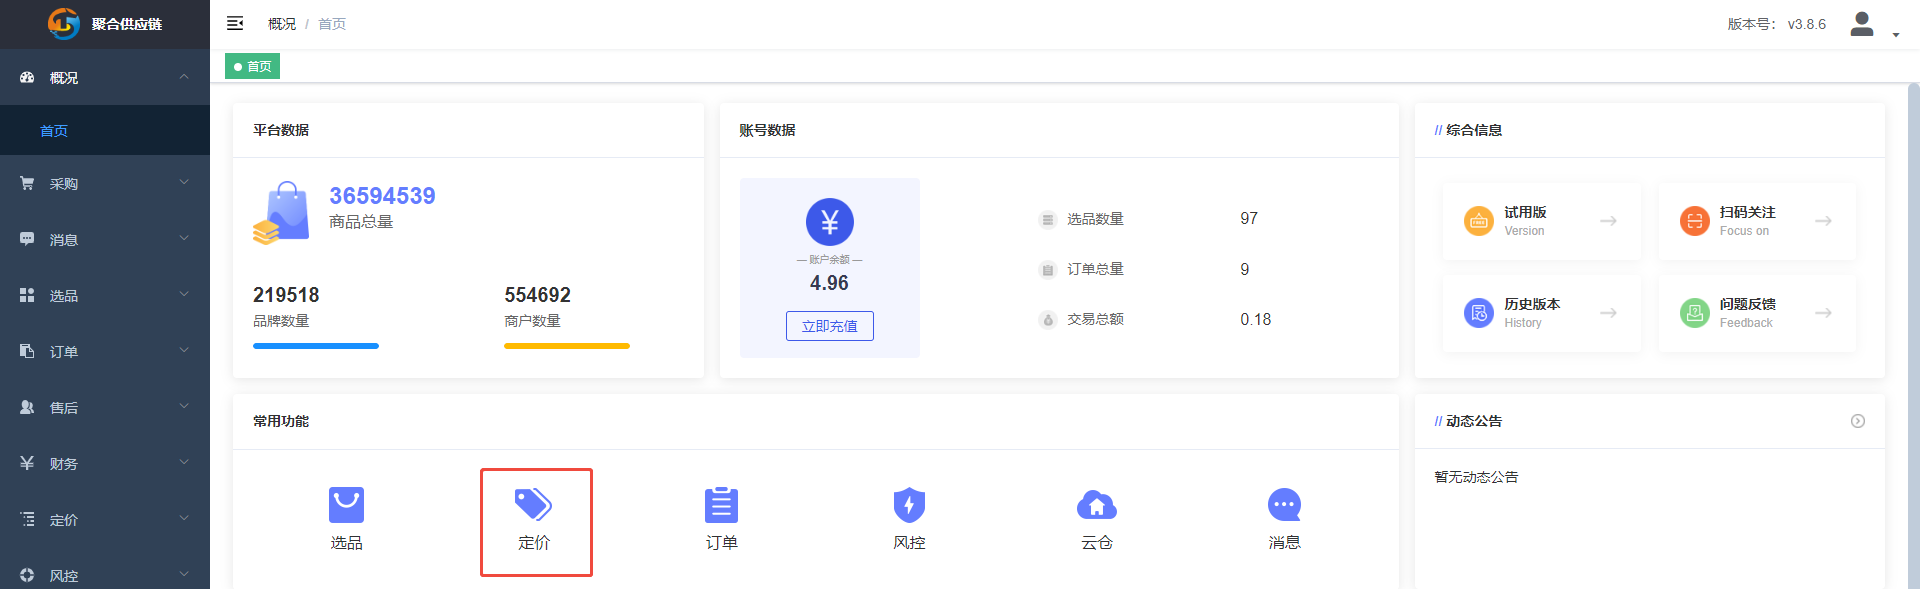This screenshot has width=1920, height=589.
Task: Select 首页 in the sidebar submenu
Action: [54, 131]
